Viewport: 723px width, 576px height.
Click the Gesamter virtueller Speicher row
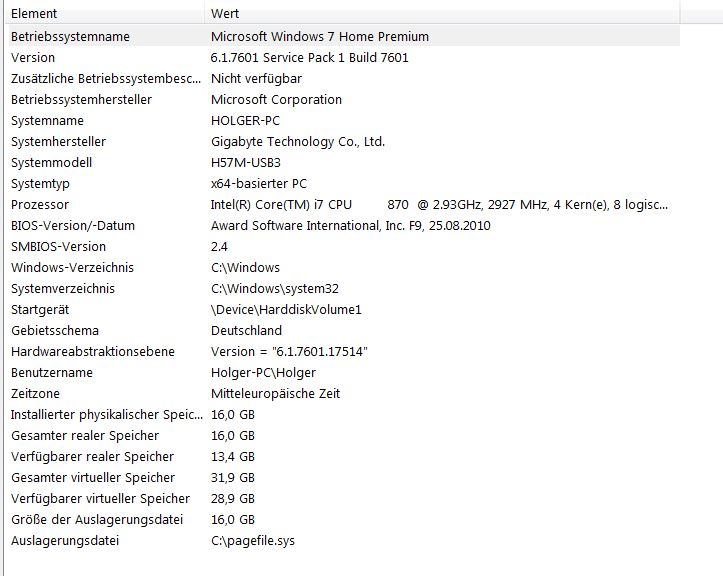point(93,478)
